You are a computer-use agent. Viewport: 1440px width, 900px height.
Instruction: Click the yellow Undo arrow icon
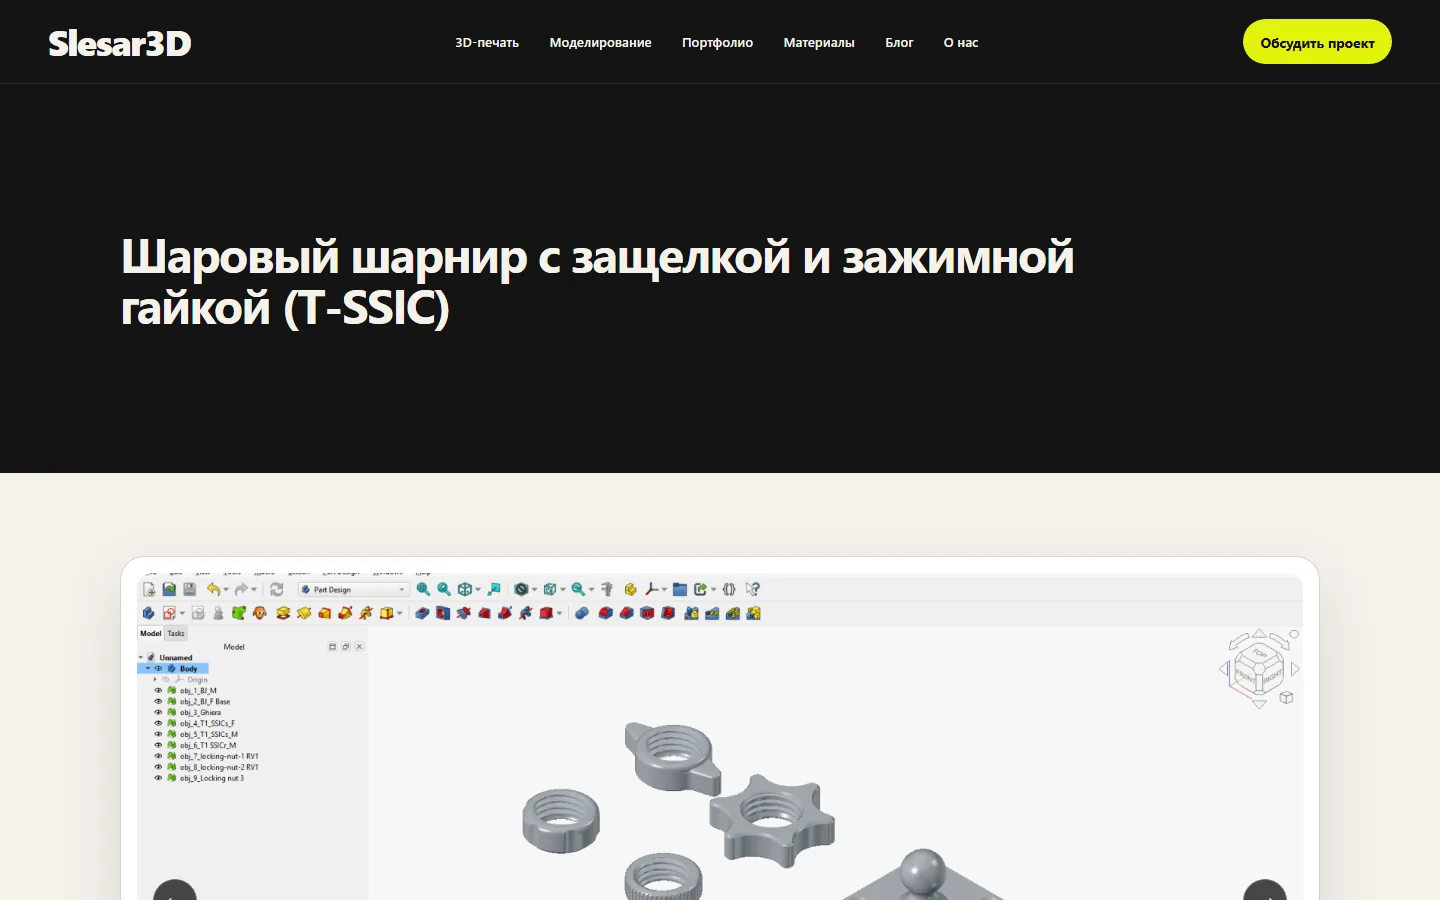(213, 590)
